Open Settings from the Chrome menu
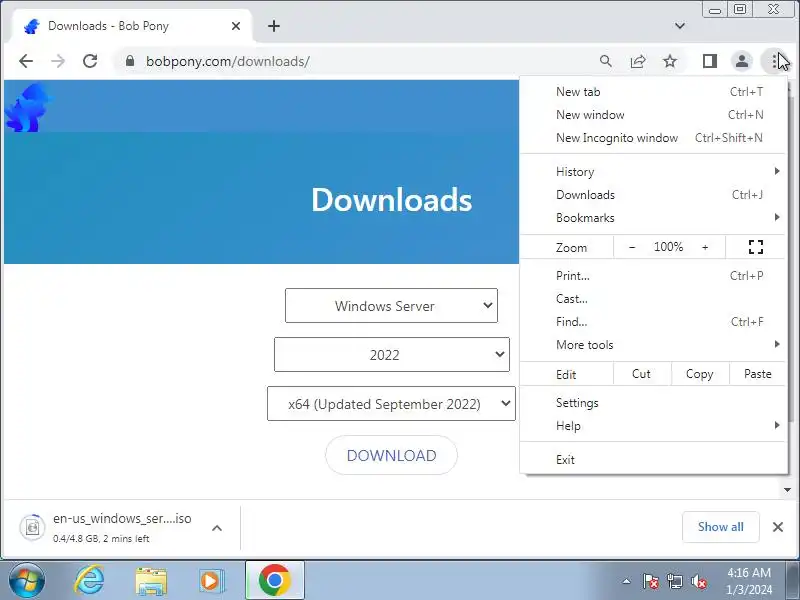800x600 pixels. [653, 403]
